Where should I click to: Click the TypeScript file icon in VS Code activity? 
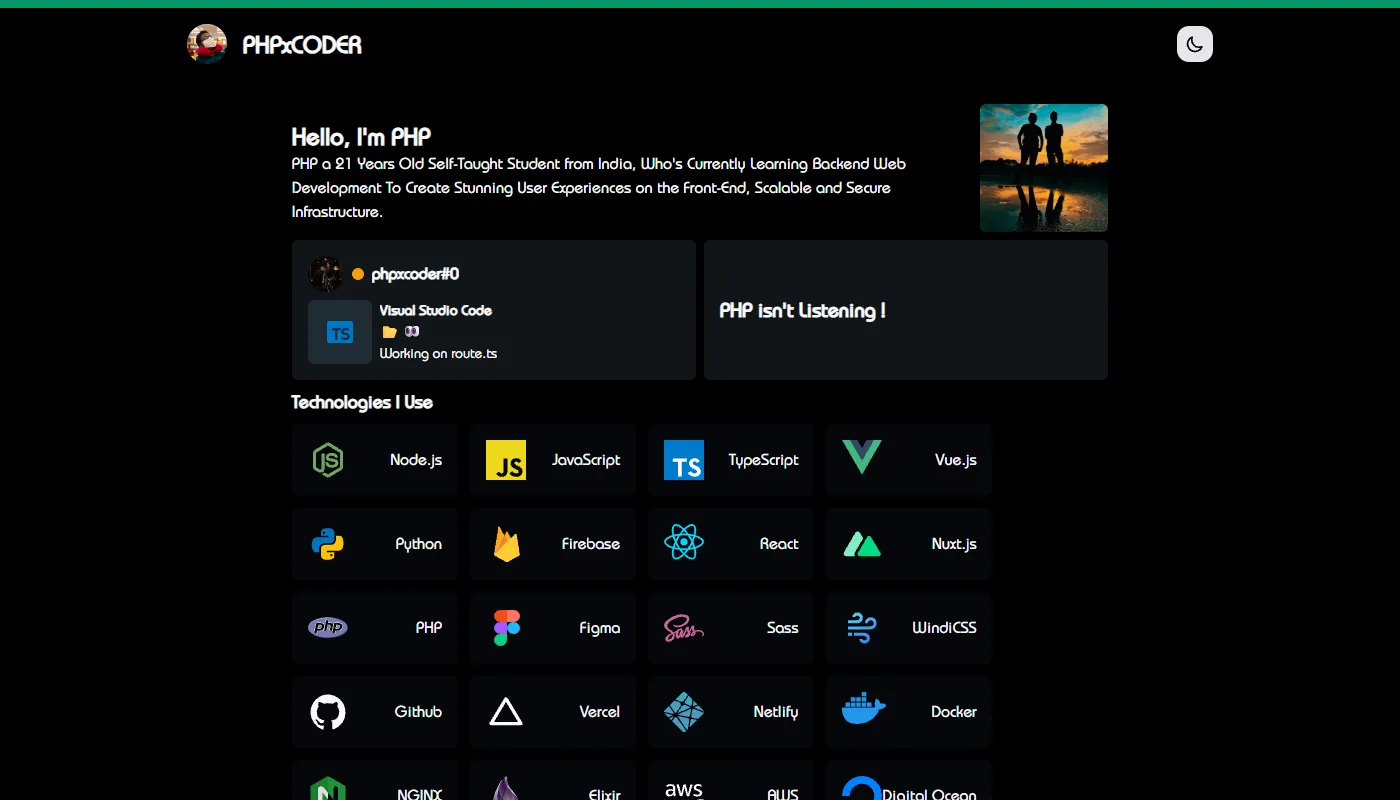340,332
